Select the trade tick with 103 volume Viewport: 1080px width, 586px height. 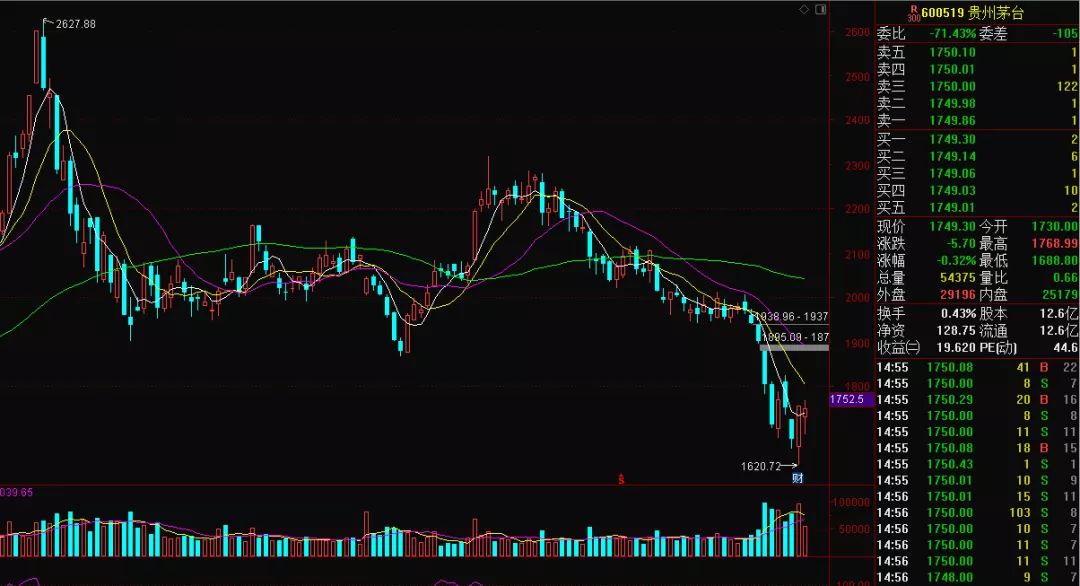(x=977, y=511)
